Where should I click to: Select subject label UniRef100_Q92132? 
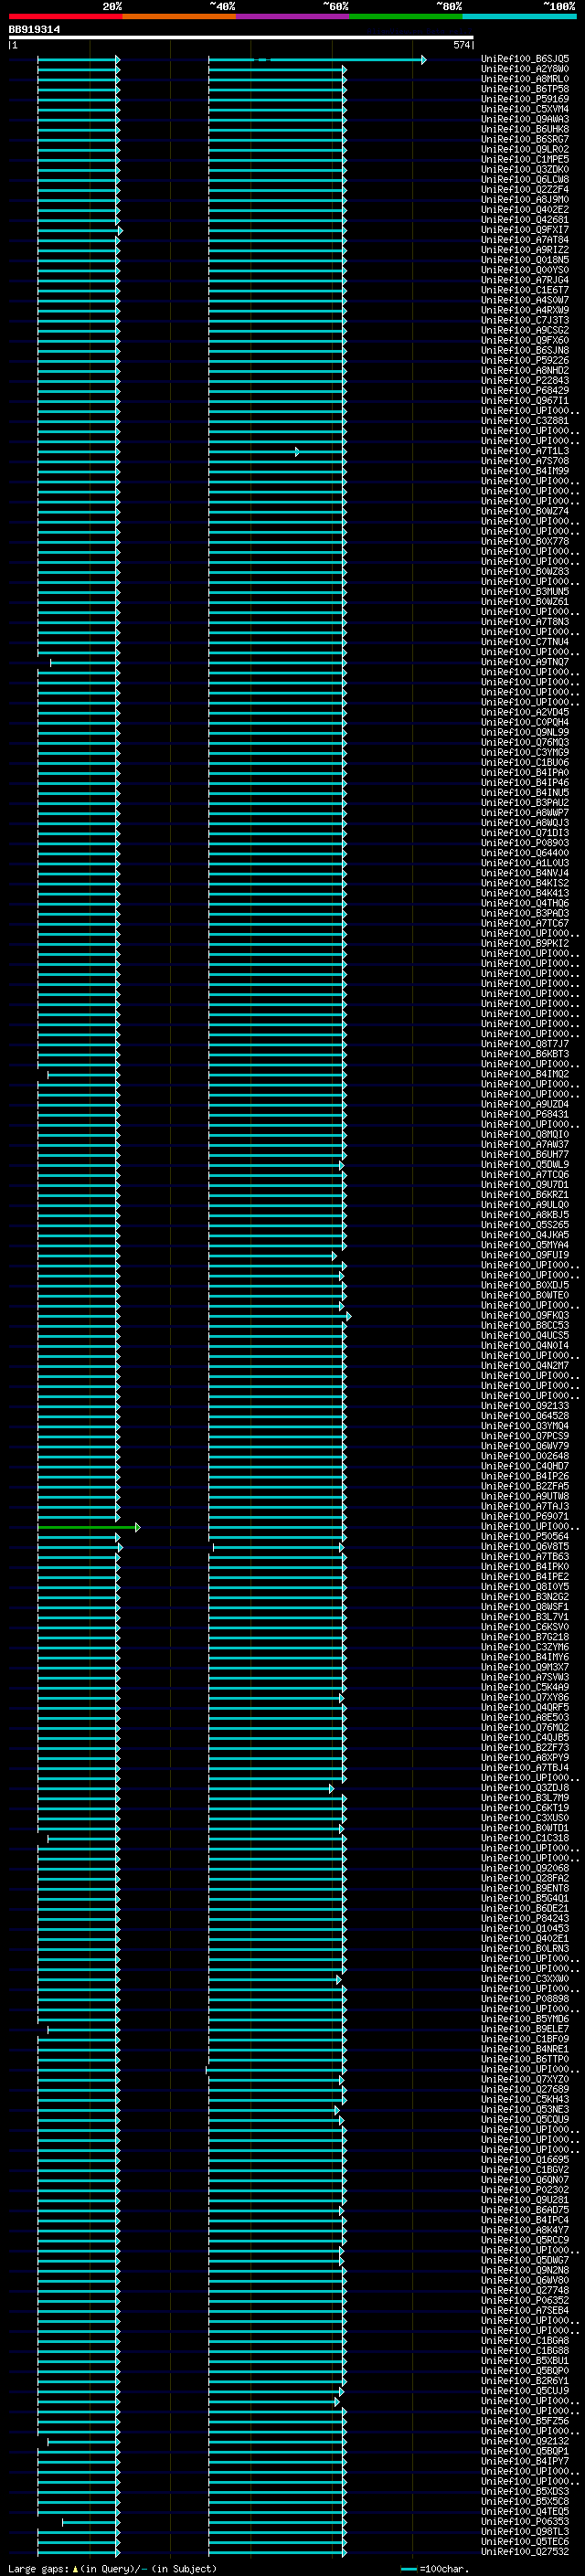[525, 2442]
